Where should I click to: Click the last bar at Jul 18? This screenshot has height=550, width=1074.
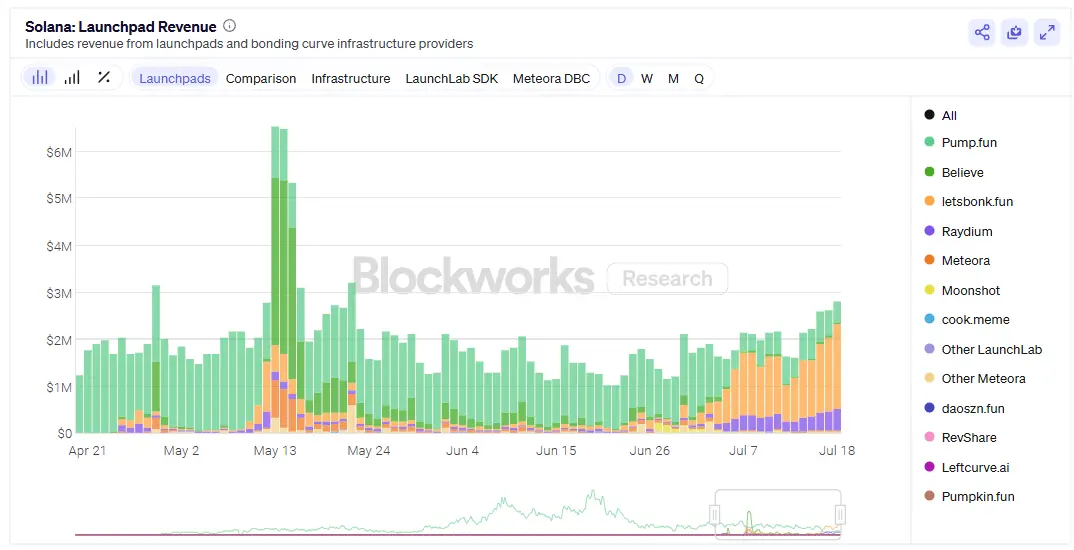point(837,367)
